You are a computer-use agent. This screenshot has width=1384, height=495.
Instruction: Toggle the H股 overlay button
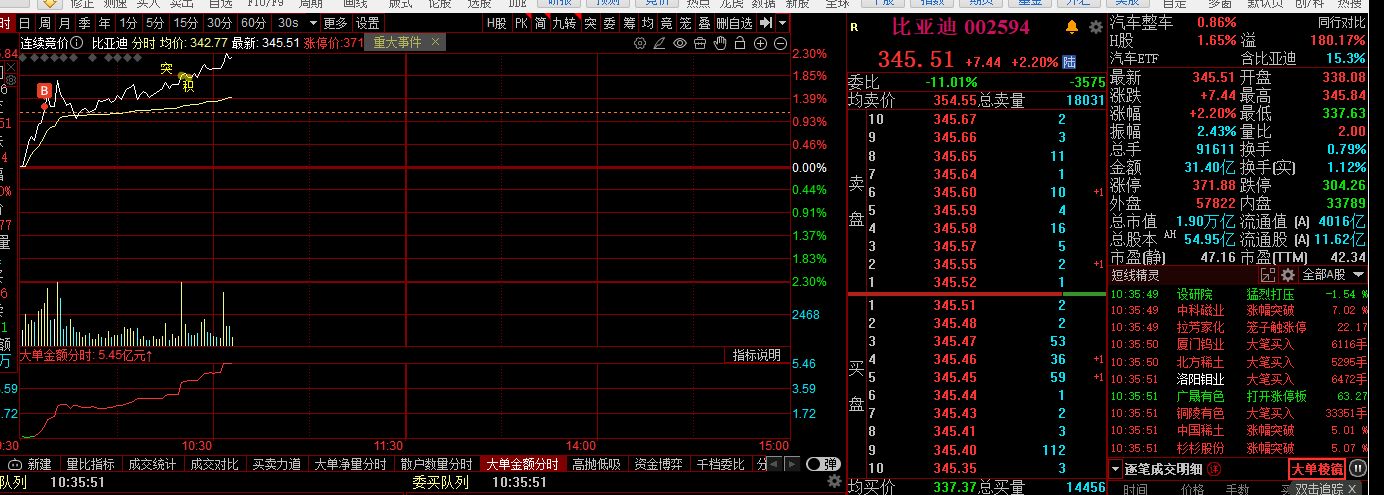497,23
